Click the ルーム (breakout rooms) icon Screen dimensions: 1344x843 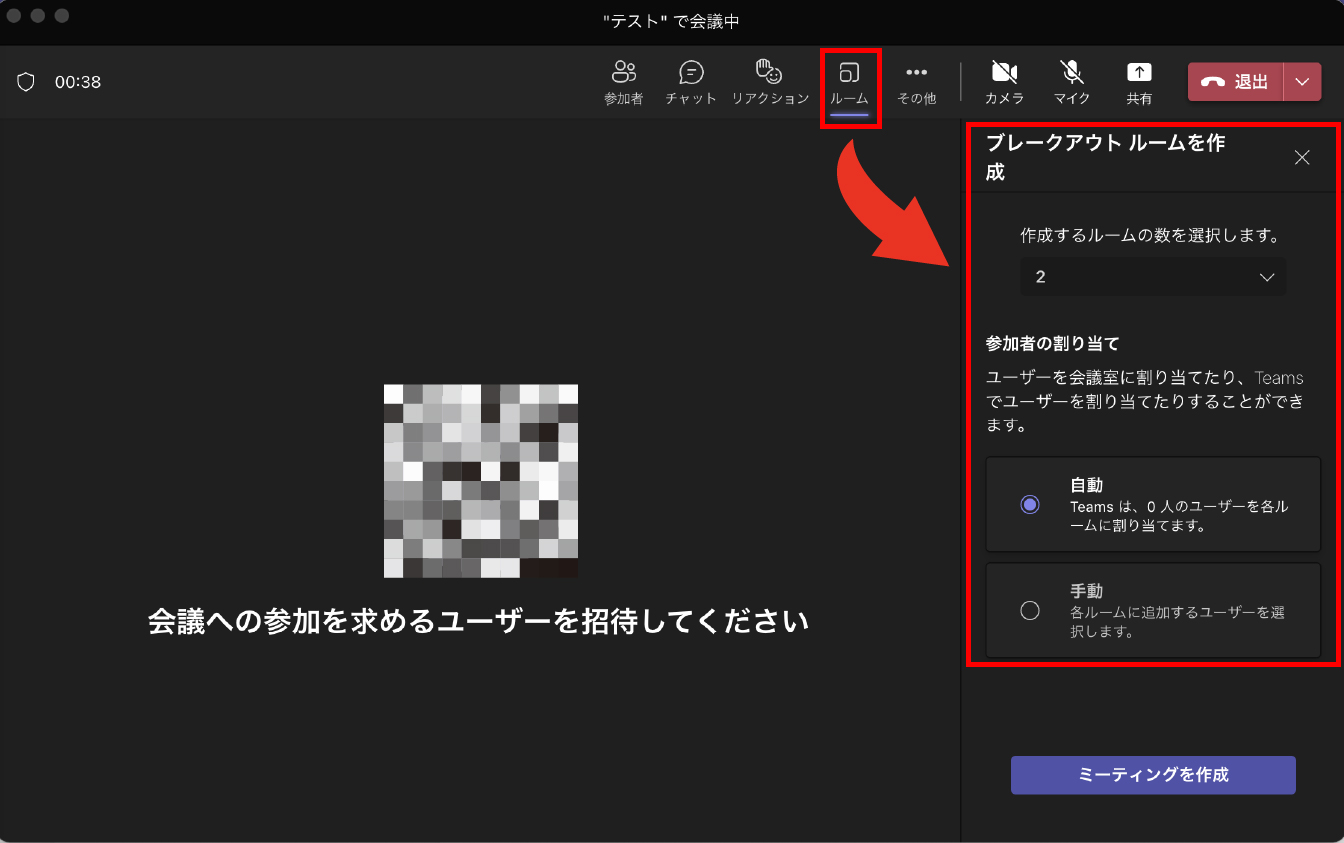[x=849, y=72]
